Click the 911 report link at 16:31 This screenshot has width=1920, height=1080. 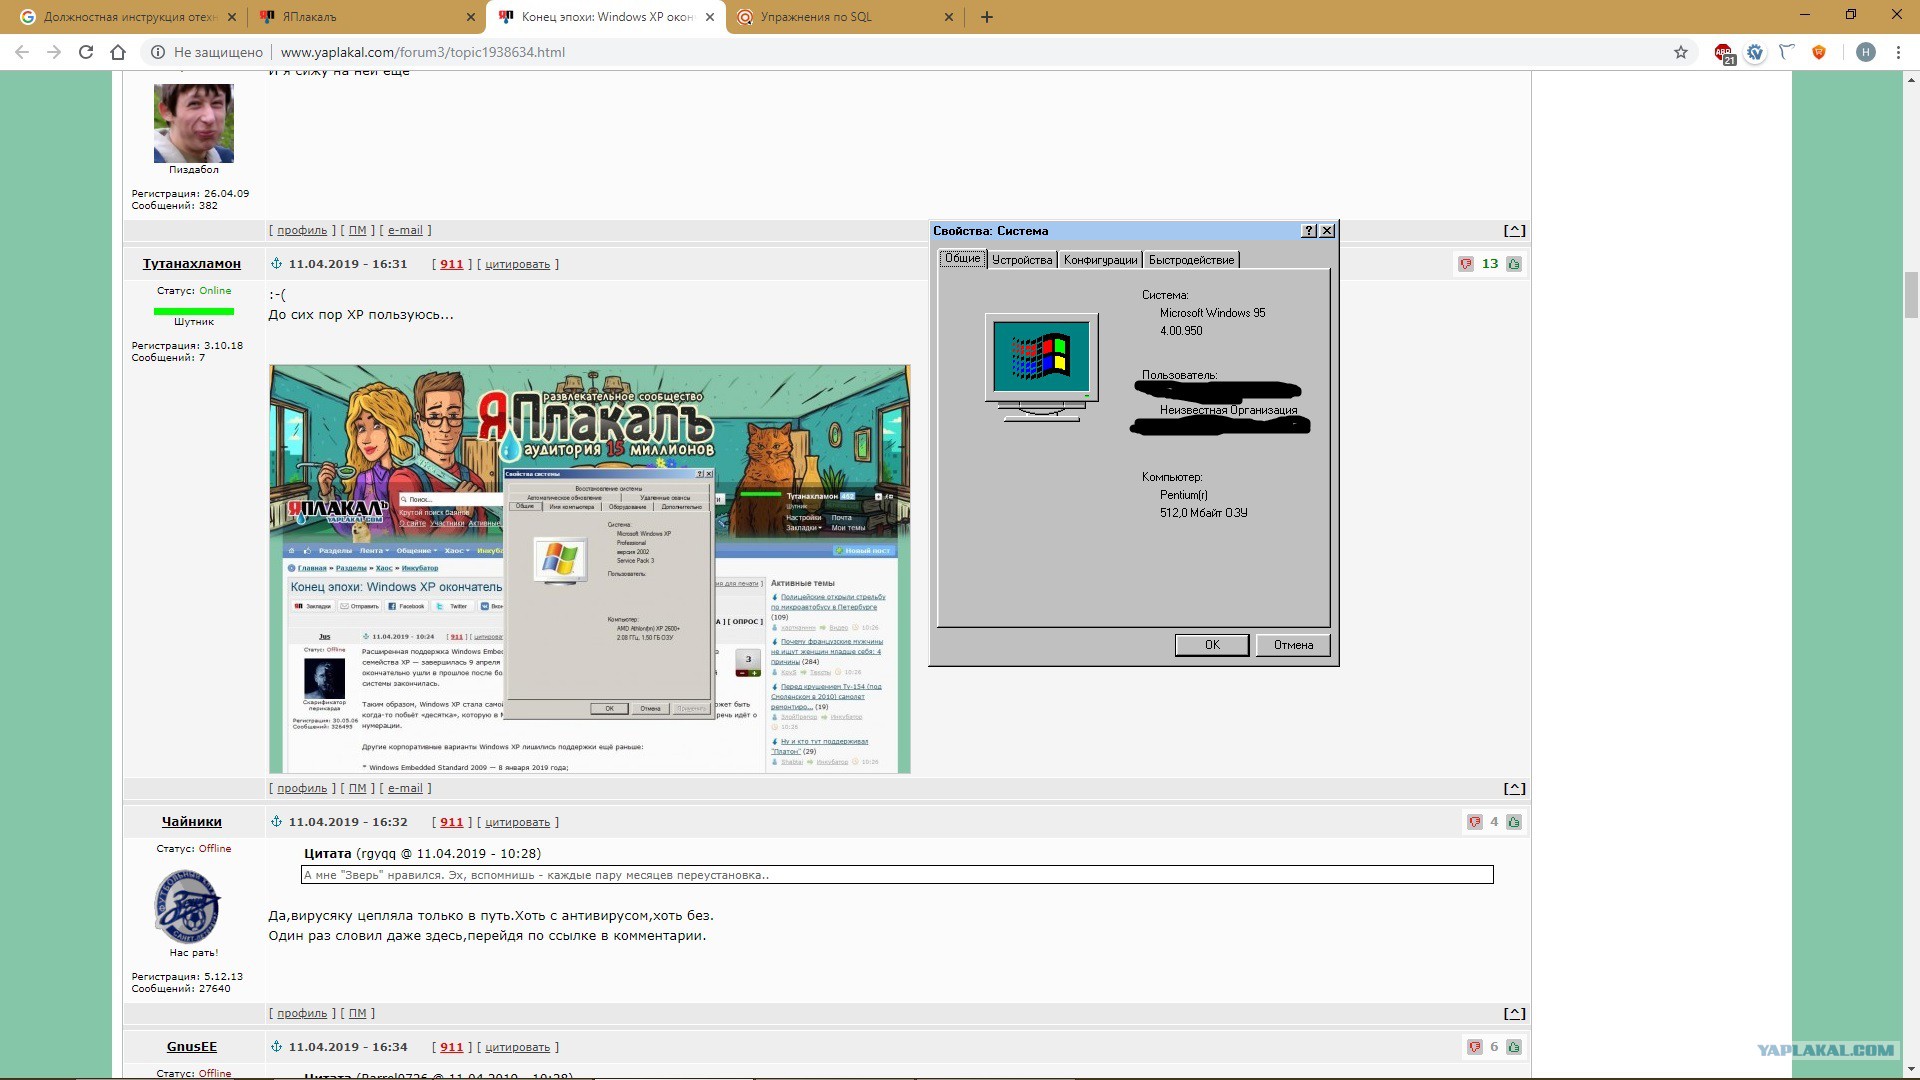[x=452, y=264]
